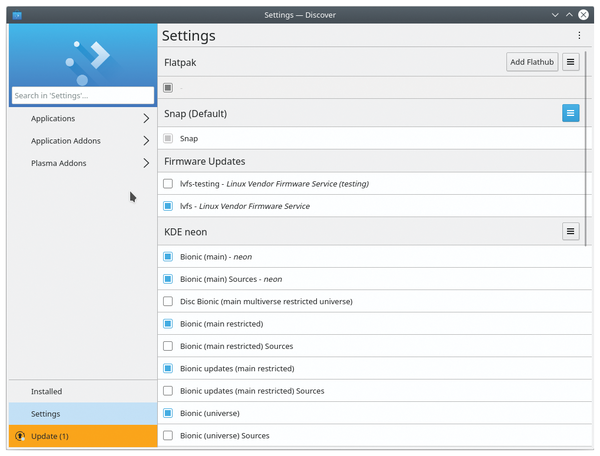Enable the lvfs-testing firmware source
Viewport: 600px width, 456px height.
point(168,184)
